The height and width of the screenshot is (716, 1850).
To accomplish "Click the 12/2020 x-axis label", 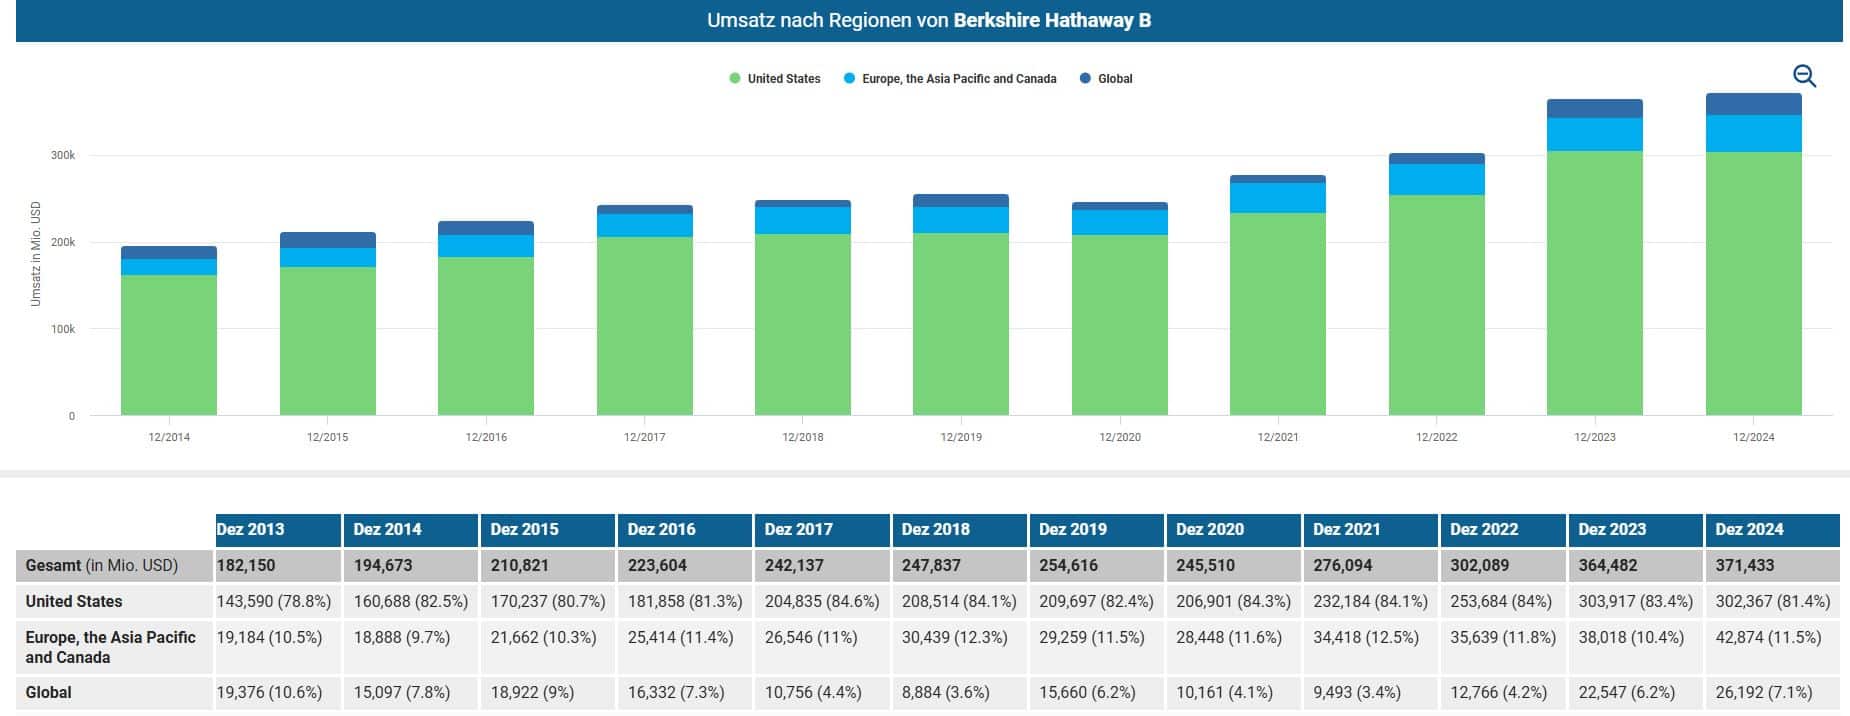I will (x=1119, y=437).
